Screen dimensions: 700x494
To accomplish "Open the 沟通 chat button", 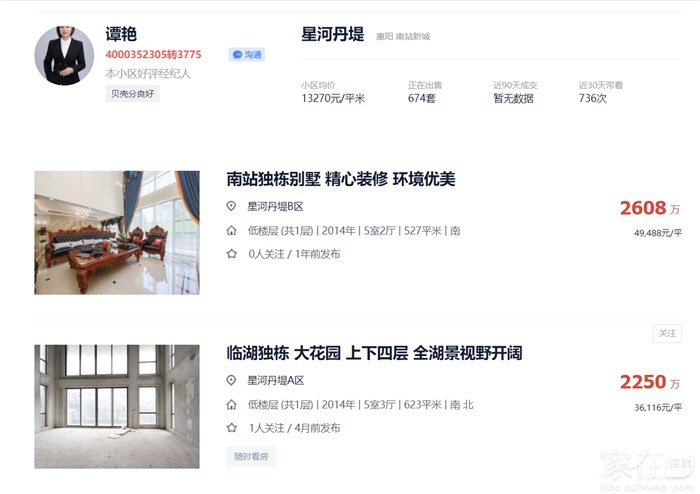I will pos(247,55).
